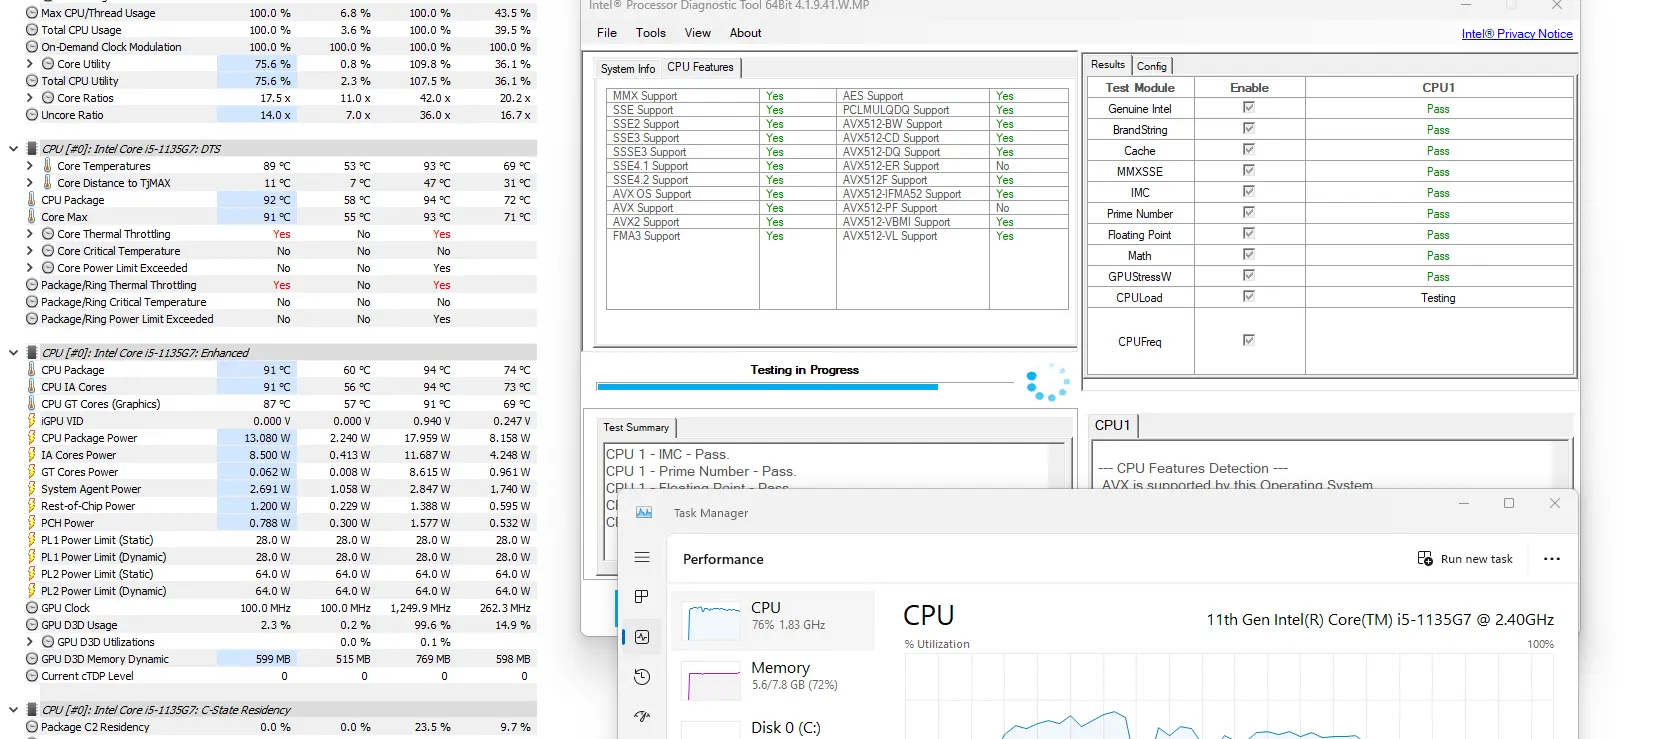Click the Task Manager title bar app icon
The width and height of the screenshot is (1659, 739).
pos(644,513)
